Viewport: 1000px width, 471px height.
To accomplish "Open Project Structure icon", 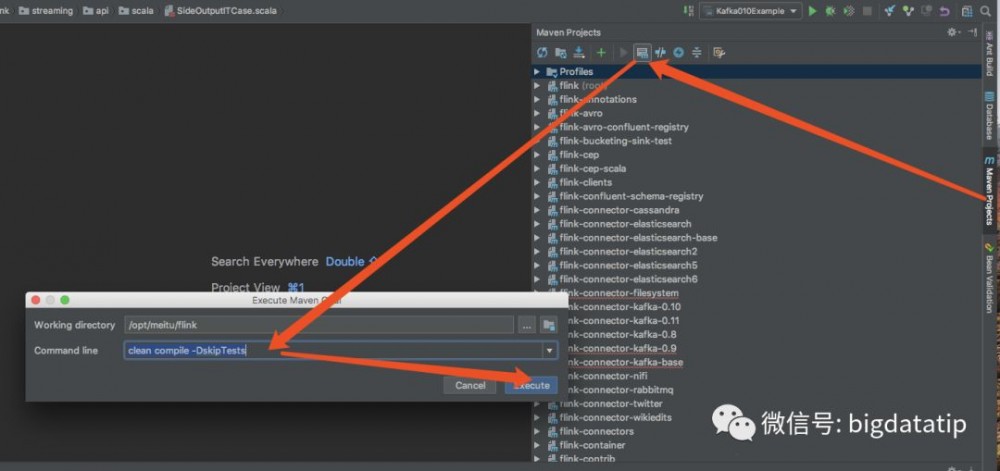I will coord(967,11).
